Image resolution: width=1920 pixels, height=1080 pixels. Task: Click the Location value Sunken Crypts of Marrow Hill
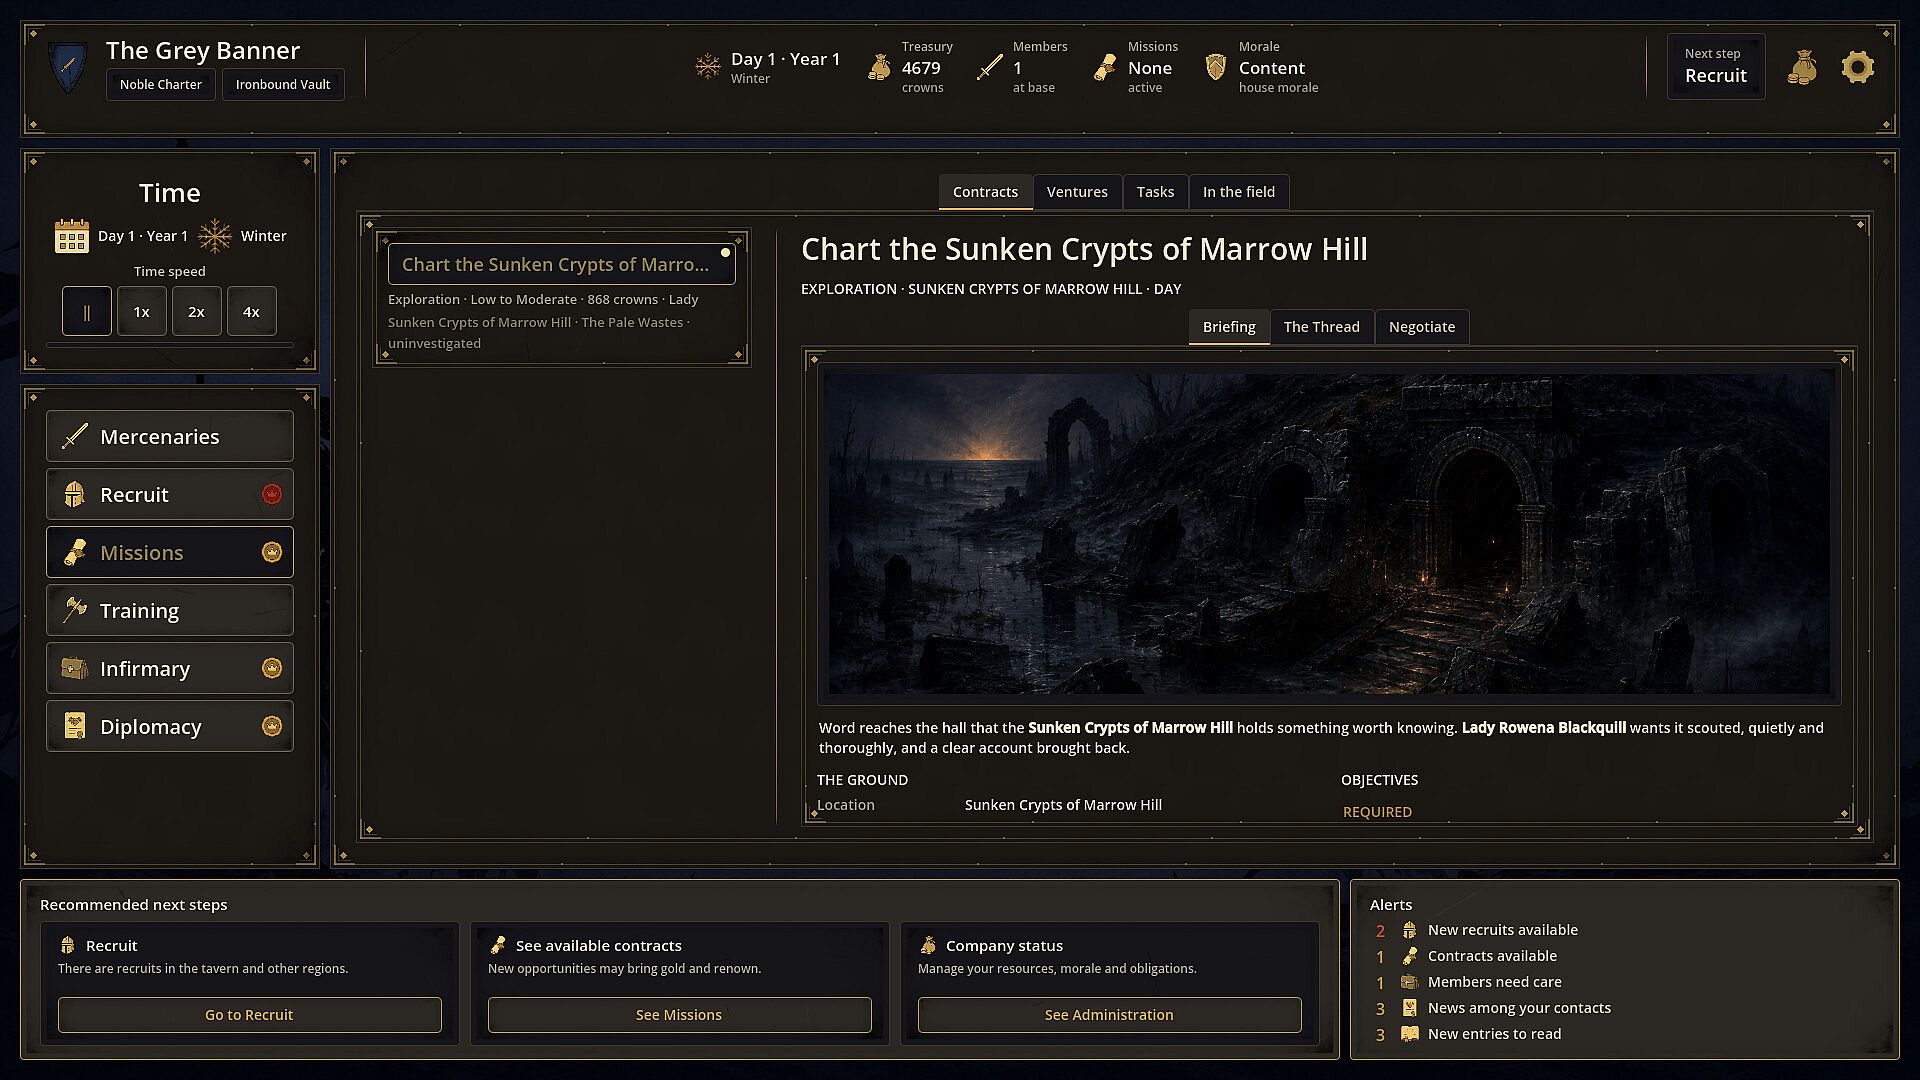[1063, 805]
